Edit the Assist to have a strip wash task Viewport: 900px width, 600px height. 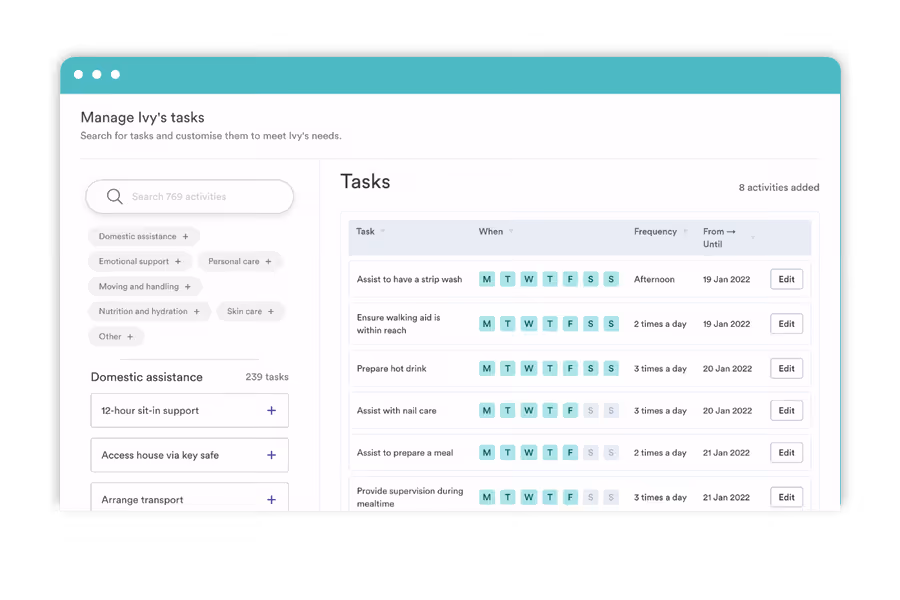pyautogui.click(x=786, y=279)
